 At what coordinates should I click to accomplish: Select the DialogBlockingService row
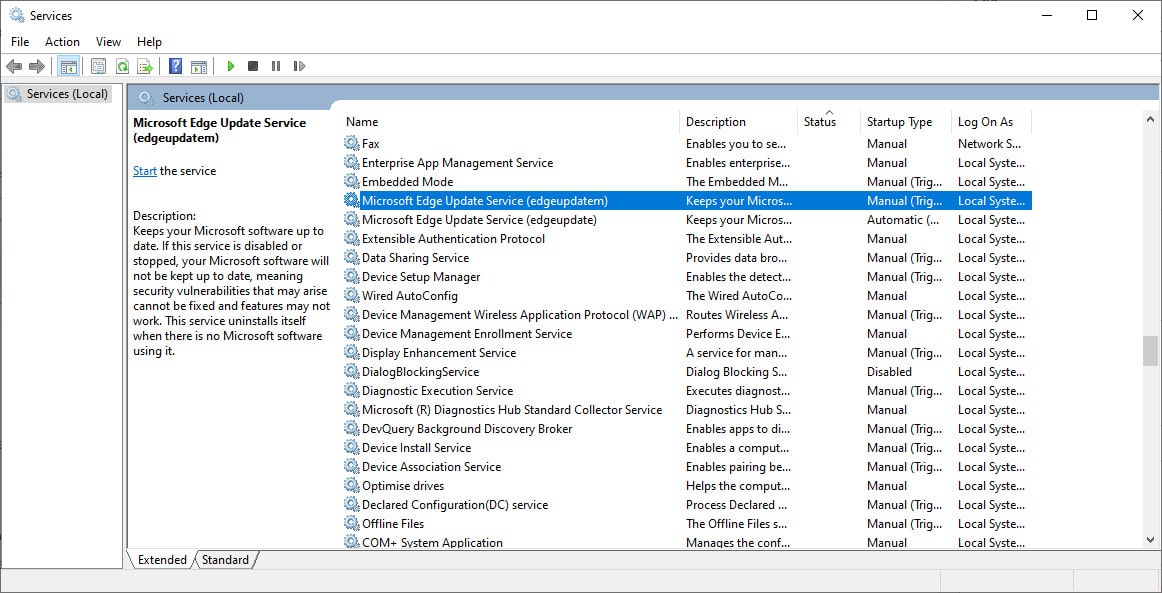(420, 372)
